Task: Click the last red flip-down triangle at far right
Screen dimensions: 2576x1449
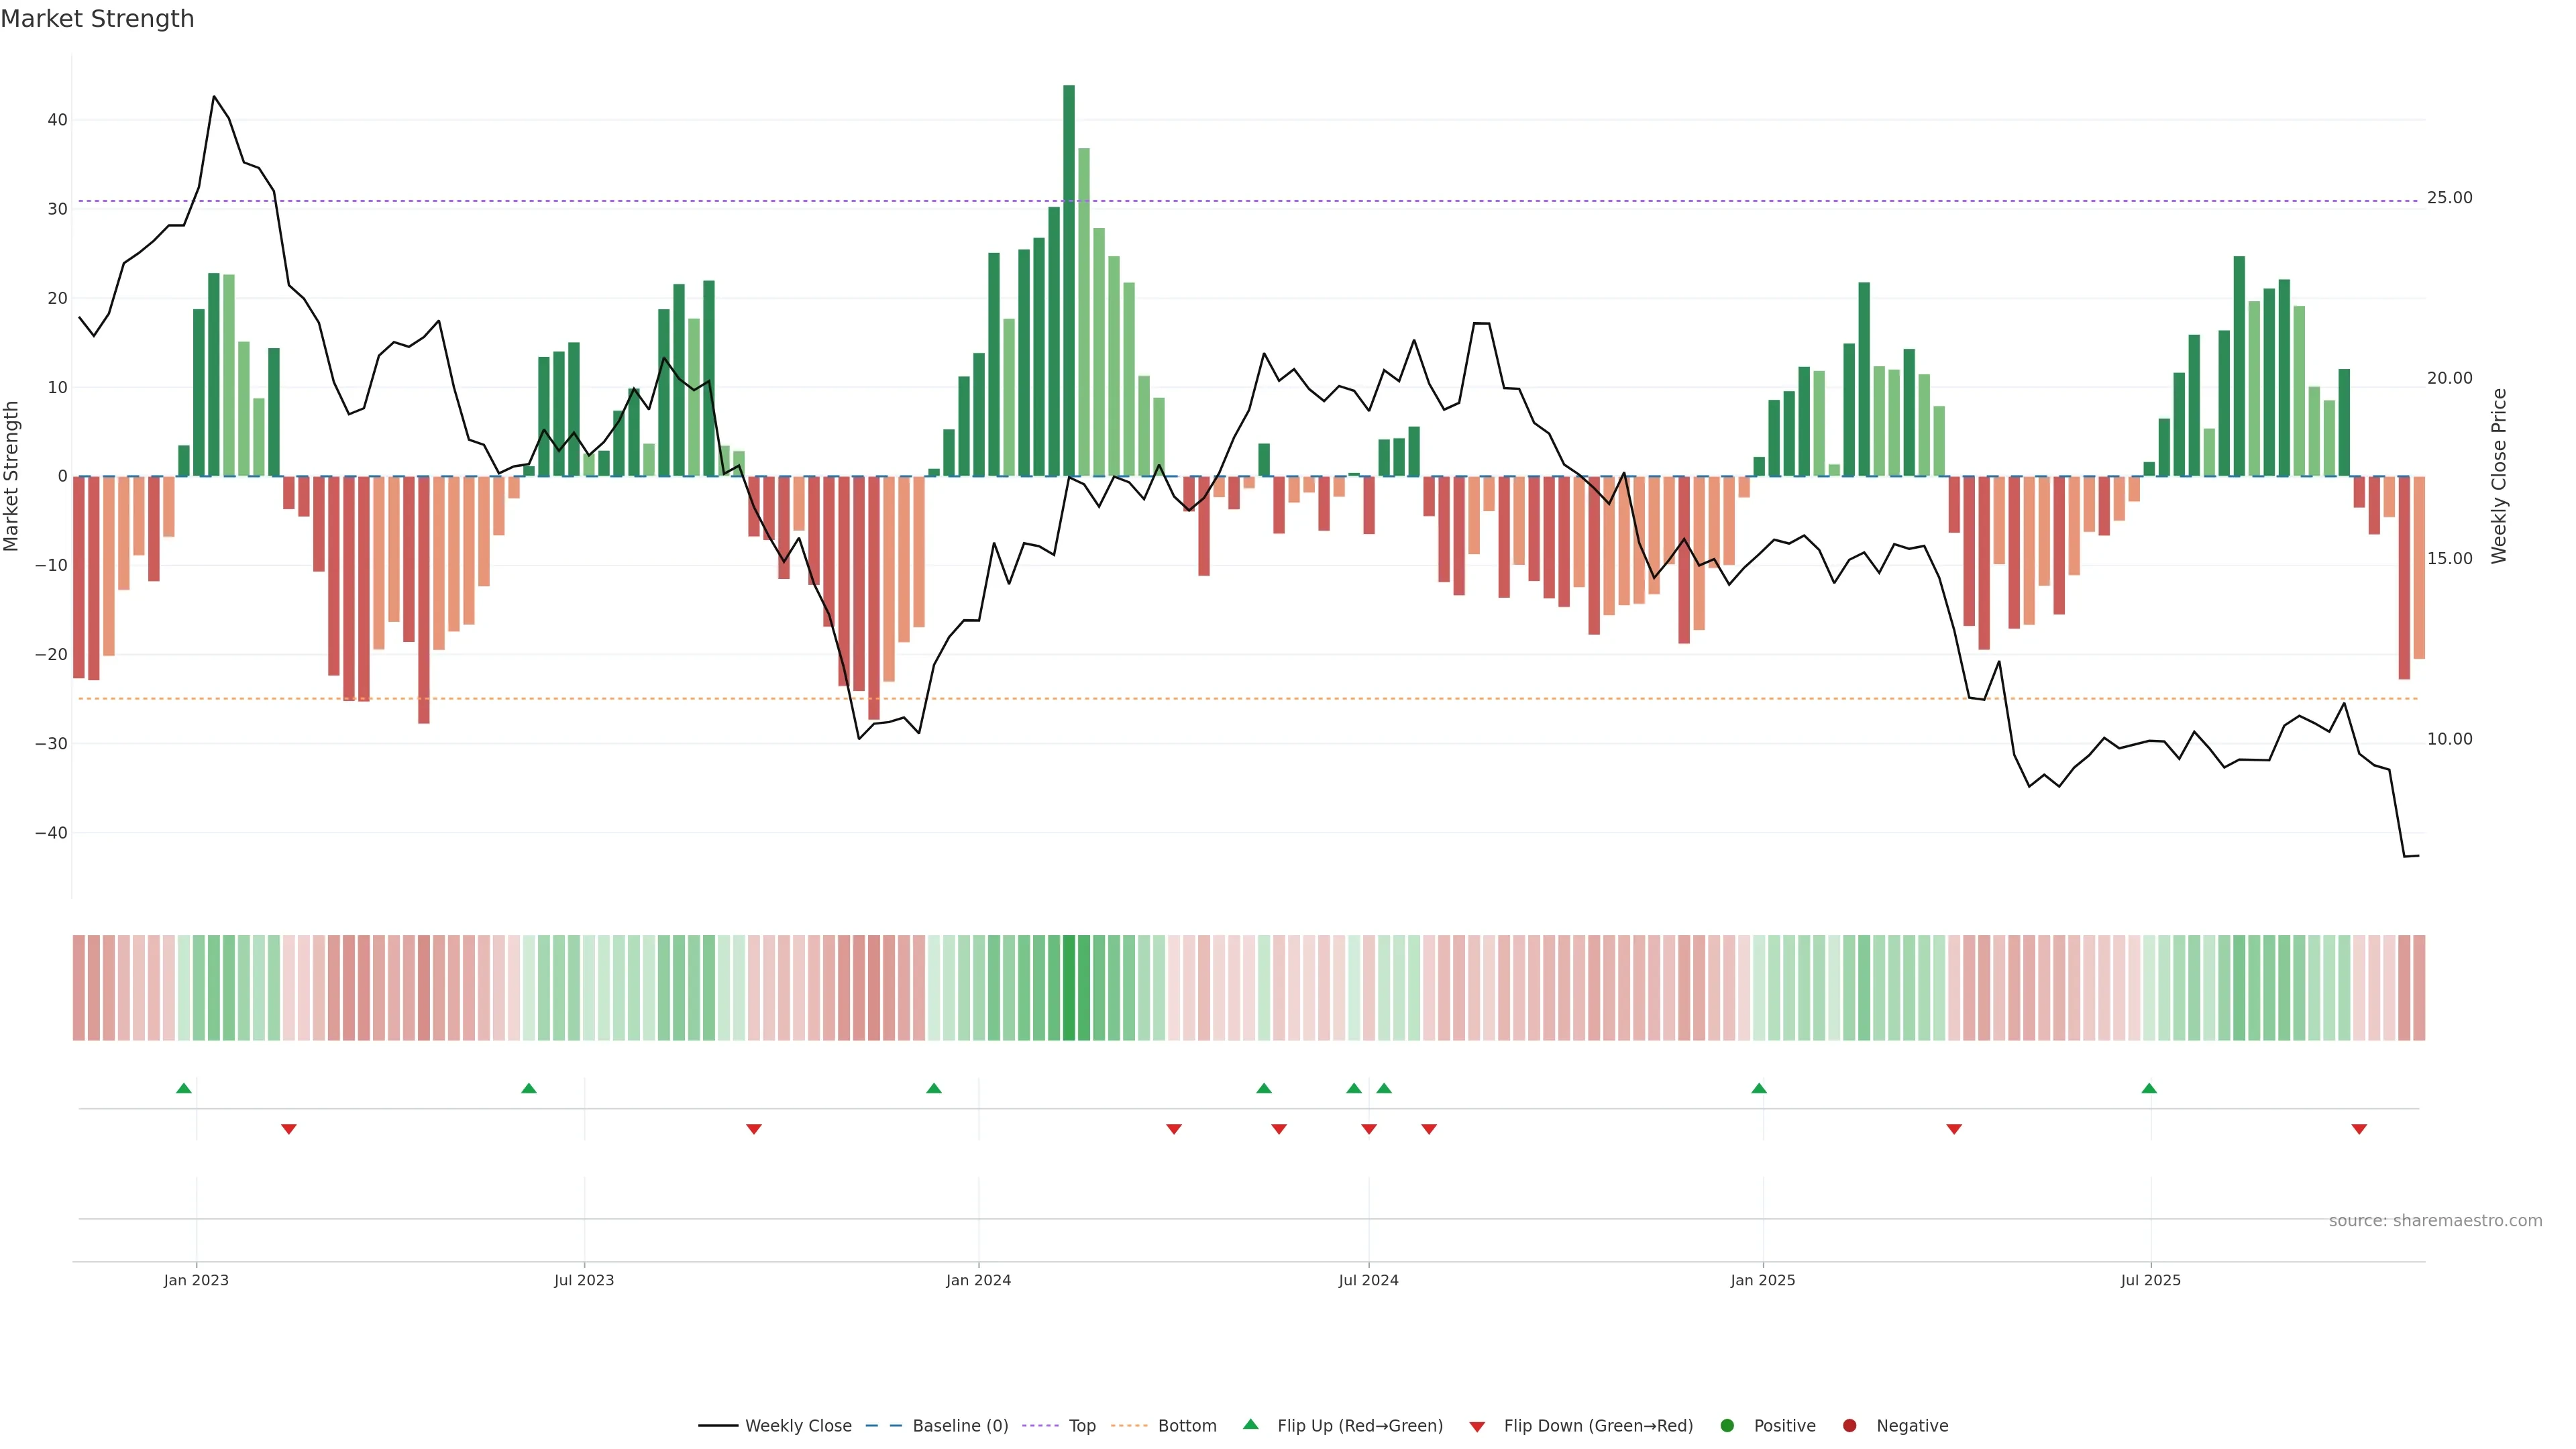Action: [2359, 1129]
